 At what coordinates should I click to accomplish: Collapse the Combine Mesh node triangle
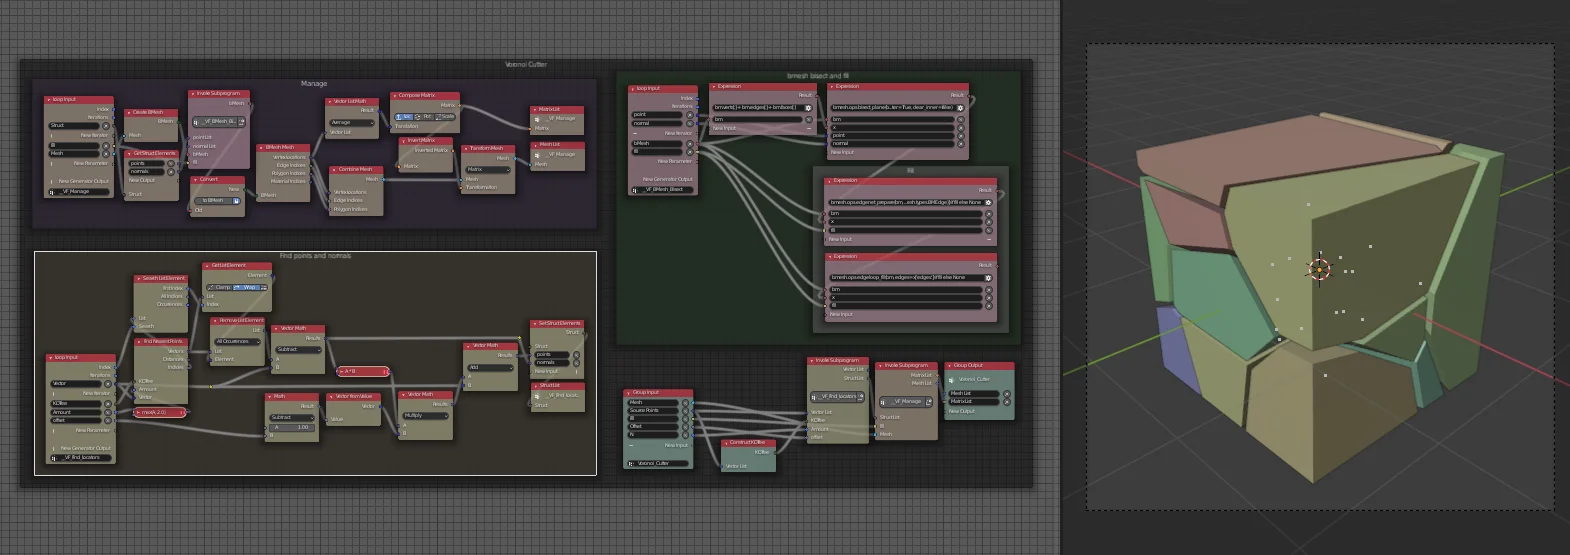(334, 170)
